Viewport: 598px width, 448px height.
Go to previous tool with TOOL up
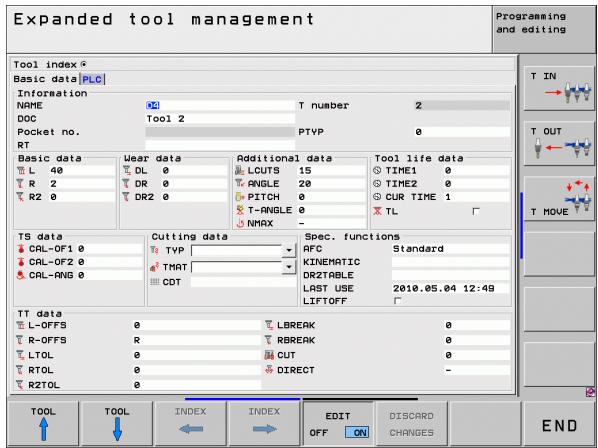point(43,423)
